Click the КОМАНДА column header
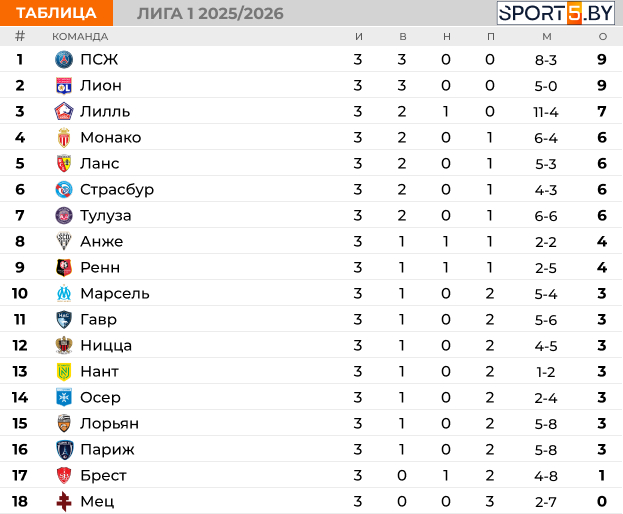Screen dimensions: 623x514 point(80,37)
